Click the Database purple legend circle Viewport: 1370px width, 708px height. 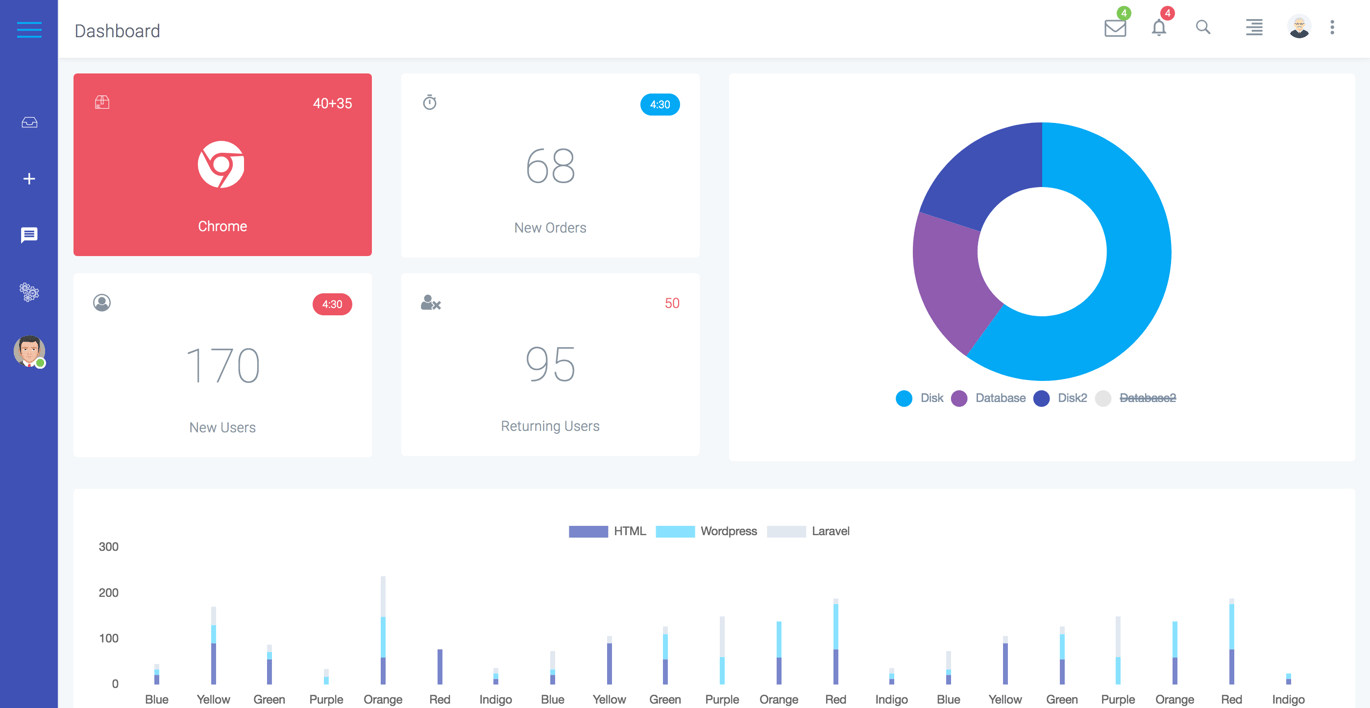[x=959, y=398]
